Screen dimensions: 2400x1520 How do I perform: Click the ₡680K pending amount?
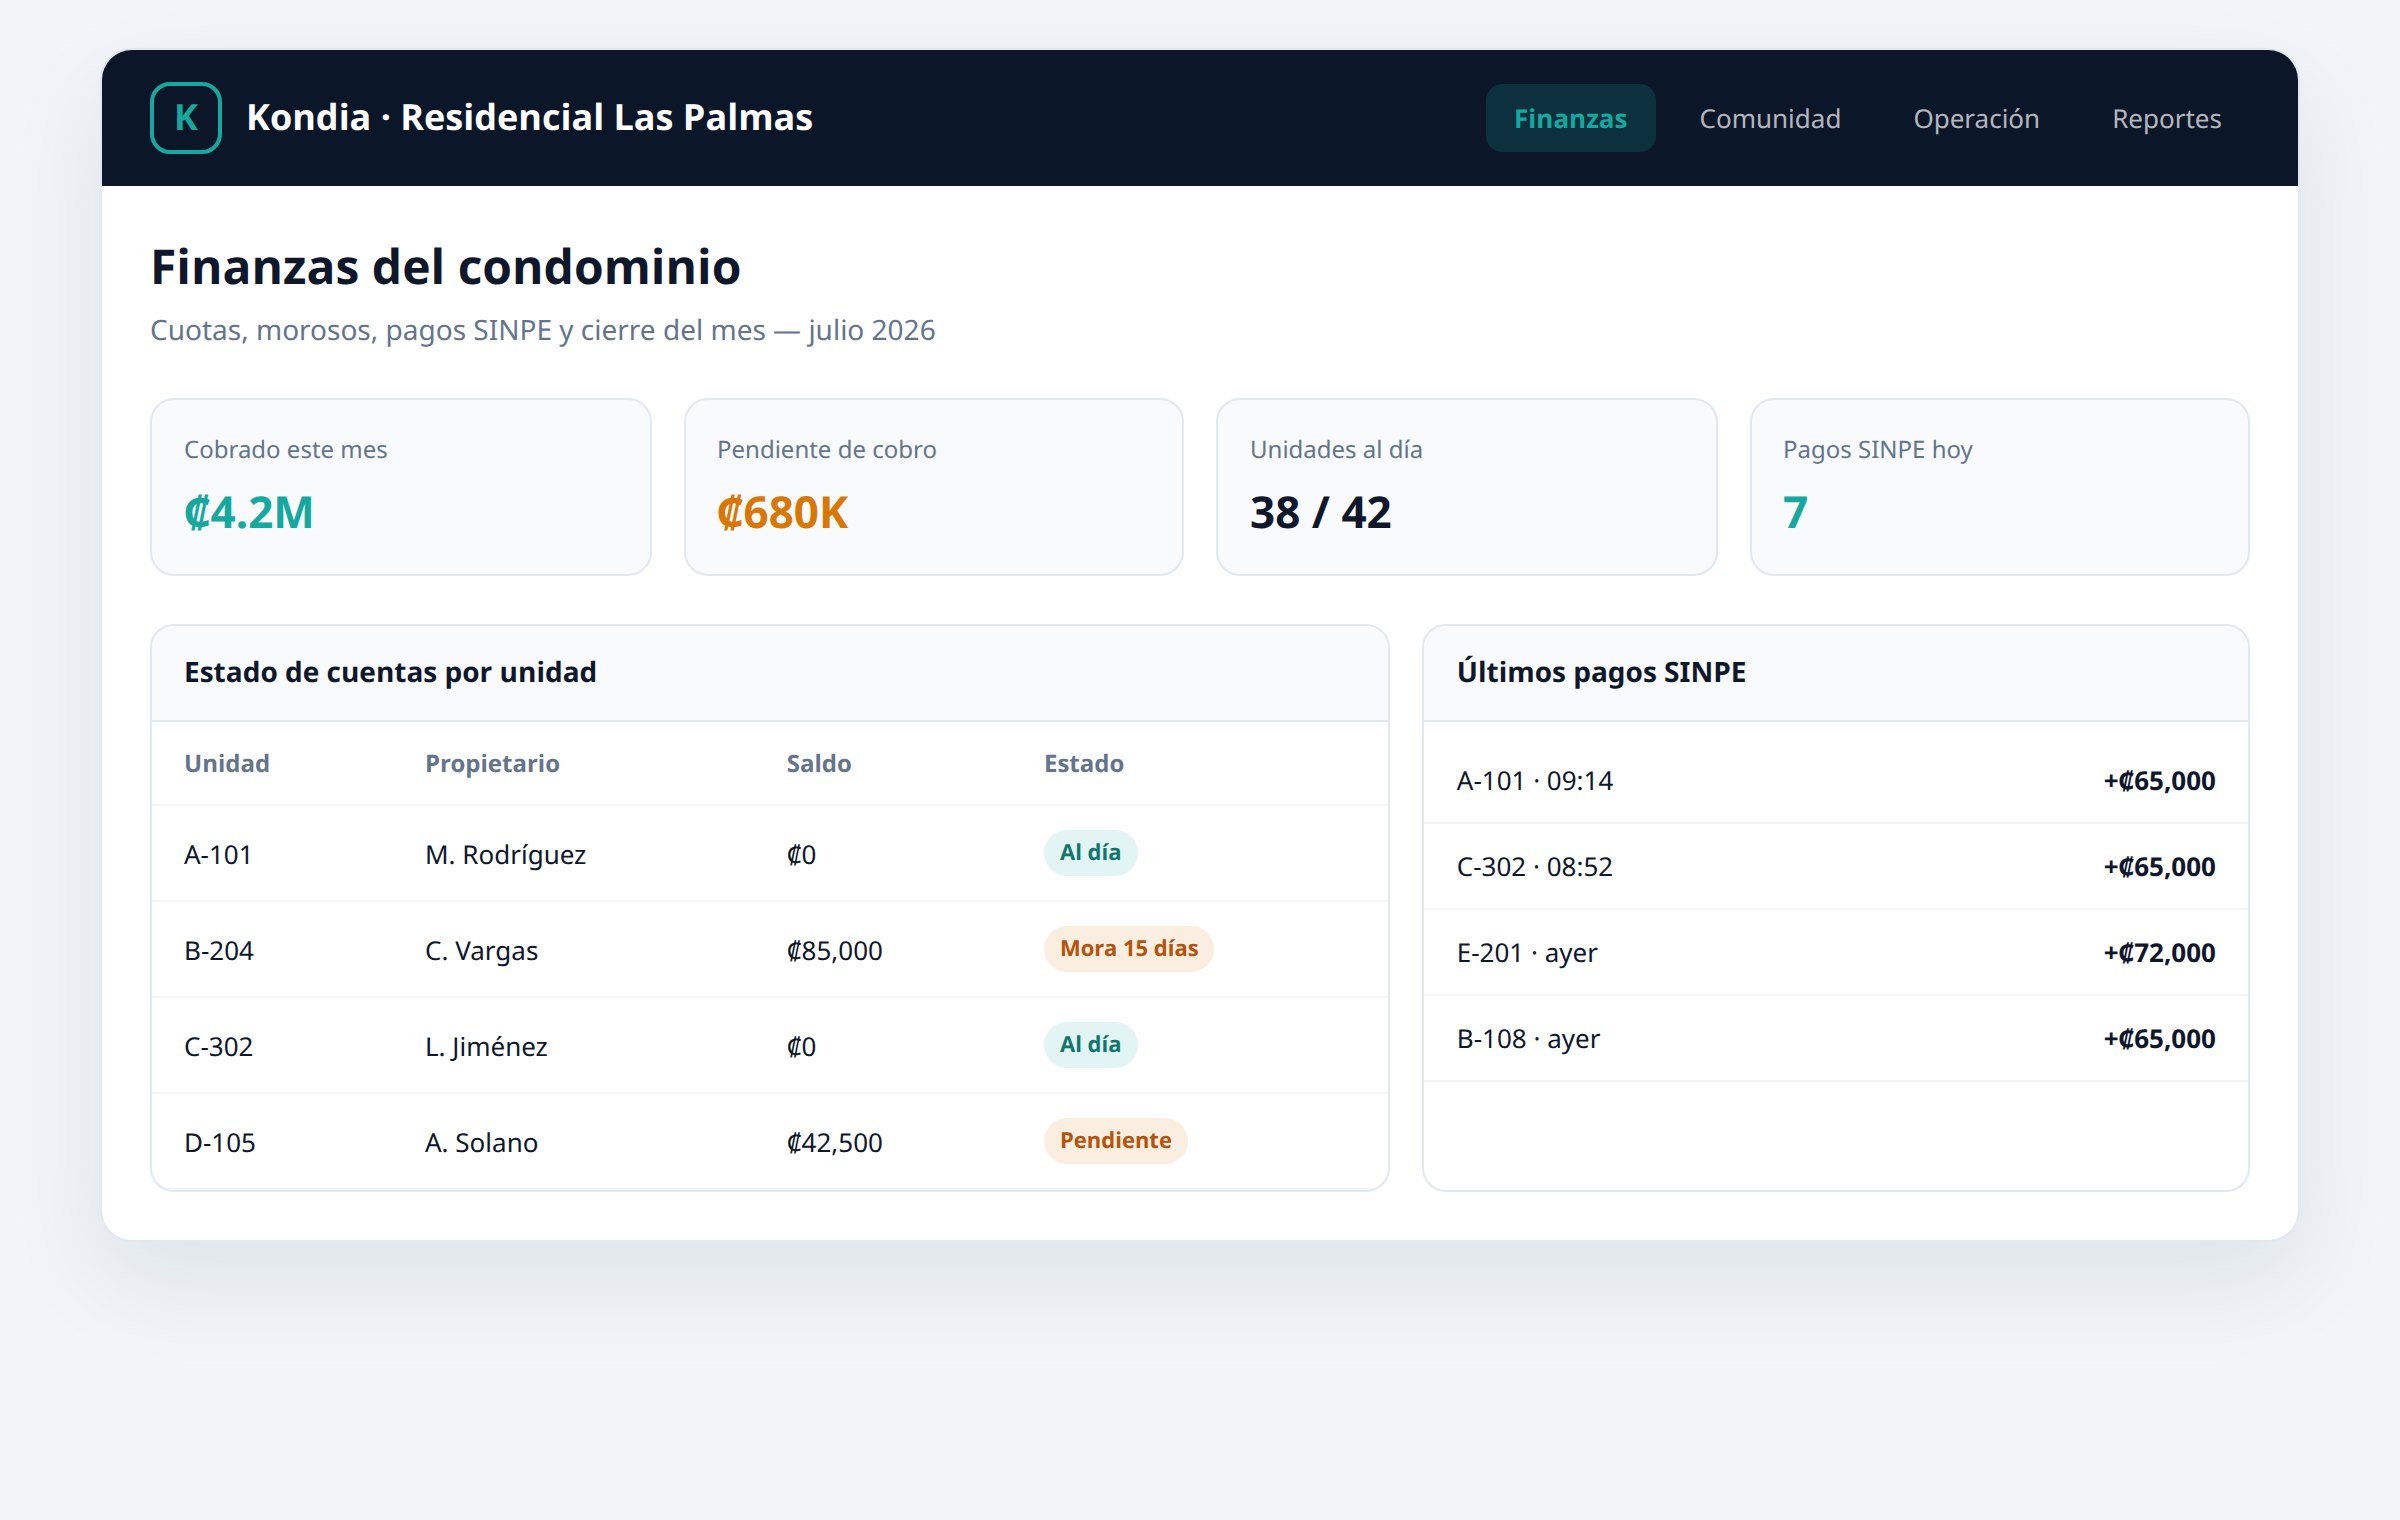[782, 513]
